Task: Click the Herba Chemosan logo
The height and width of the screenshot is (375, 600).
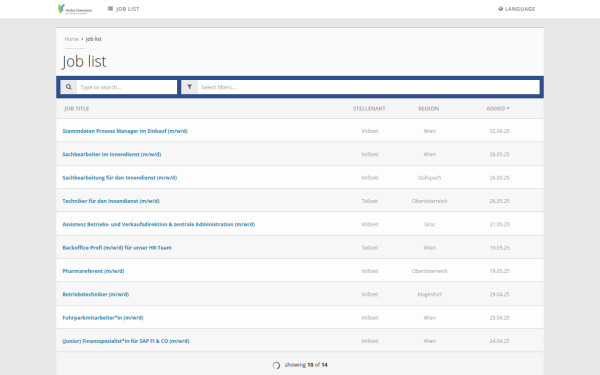Action: tap(75, 9)
